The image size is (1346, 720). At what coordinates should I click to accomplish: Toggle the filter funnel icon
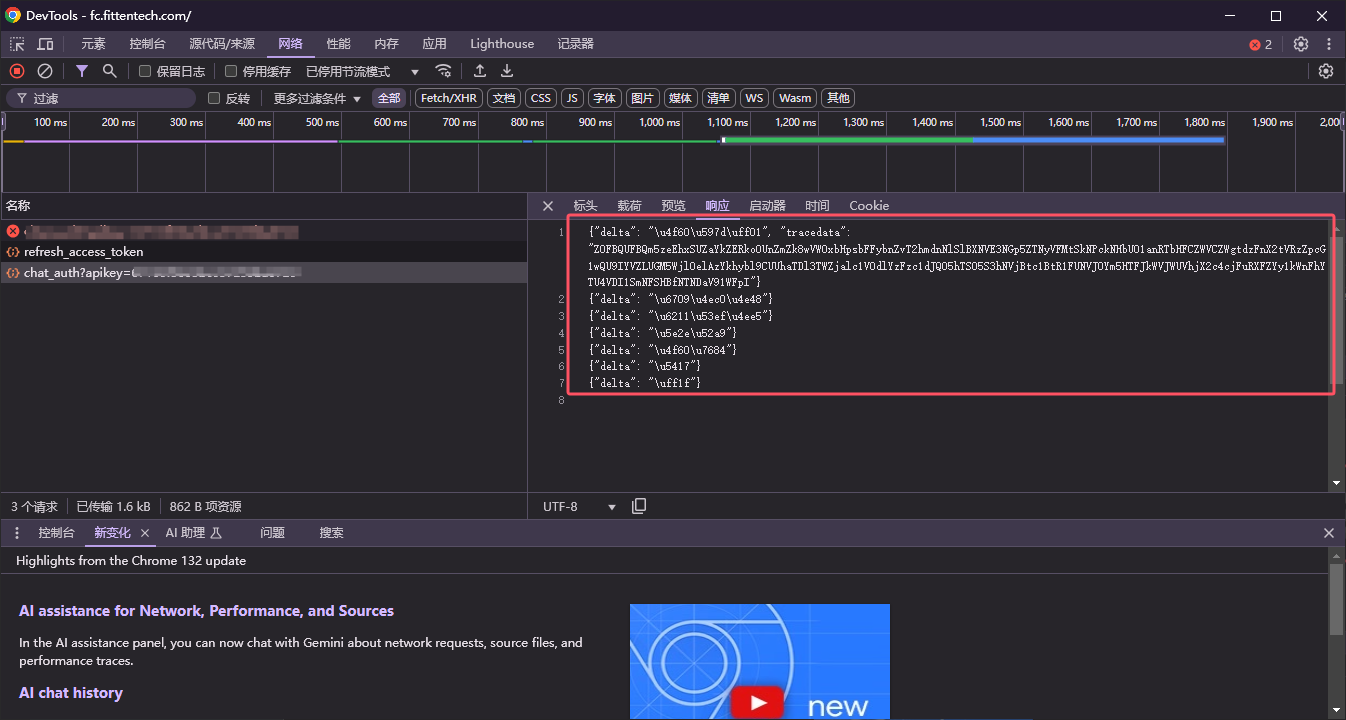click(x=82, y=71)
